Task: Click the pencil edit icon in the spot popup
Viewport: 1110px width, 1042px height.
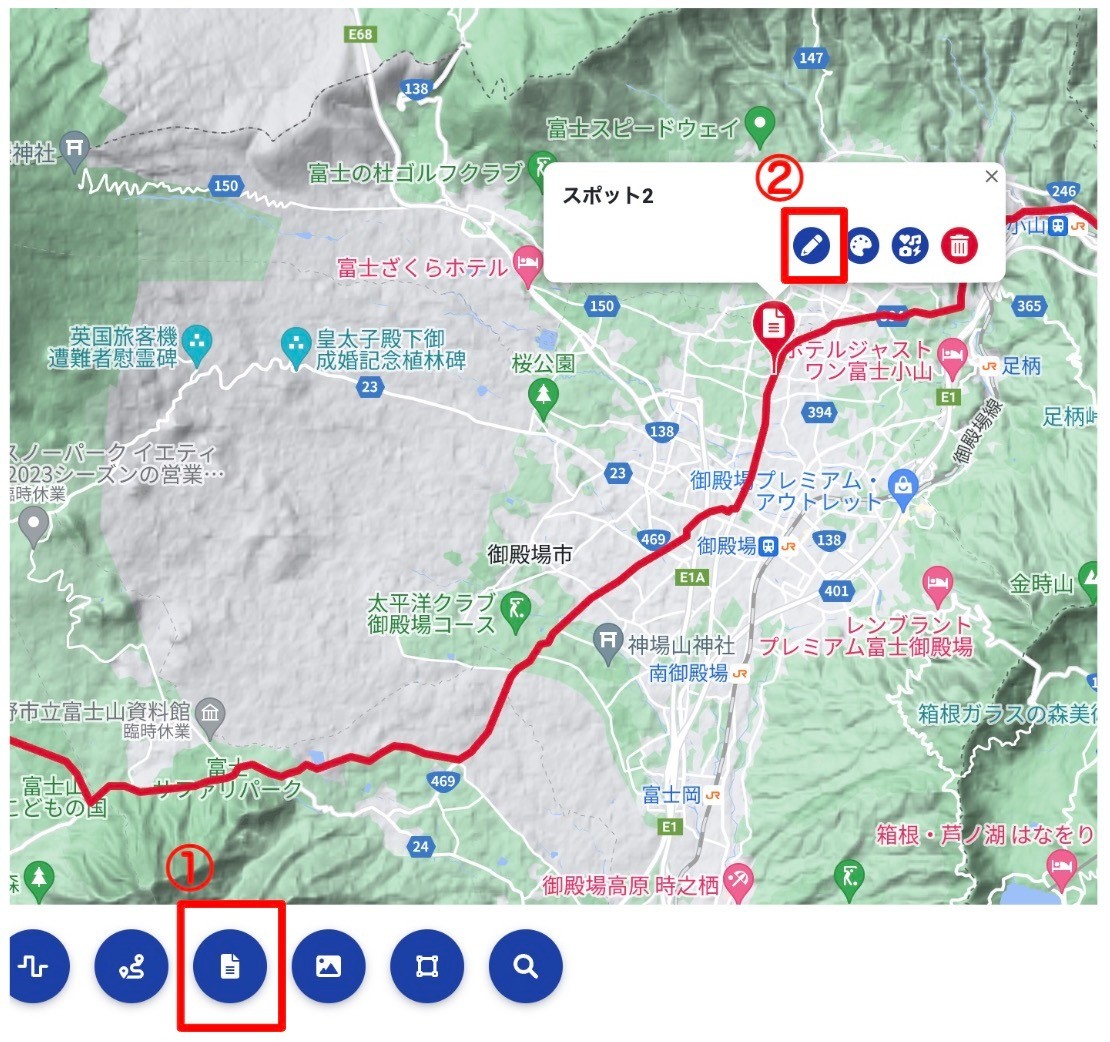Action: pos(812,246)
